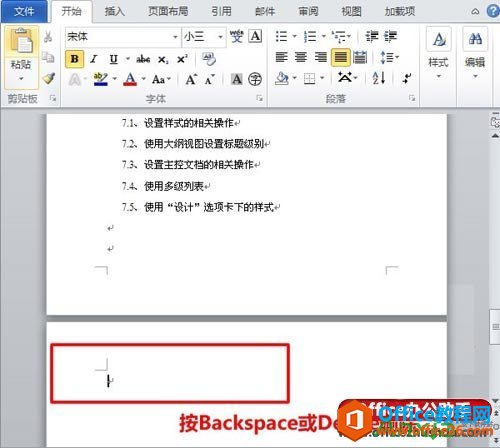Switch to the 视图 (View) tab

[351, 11]
